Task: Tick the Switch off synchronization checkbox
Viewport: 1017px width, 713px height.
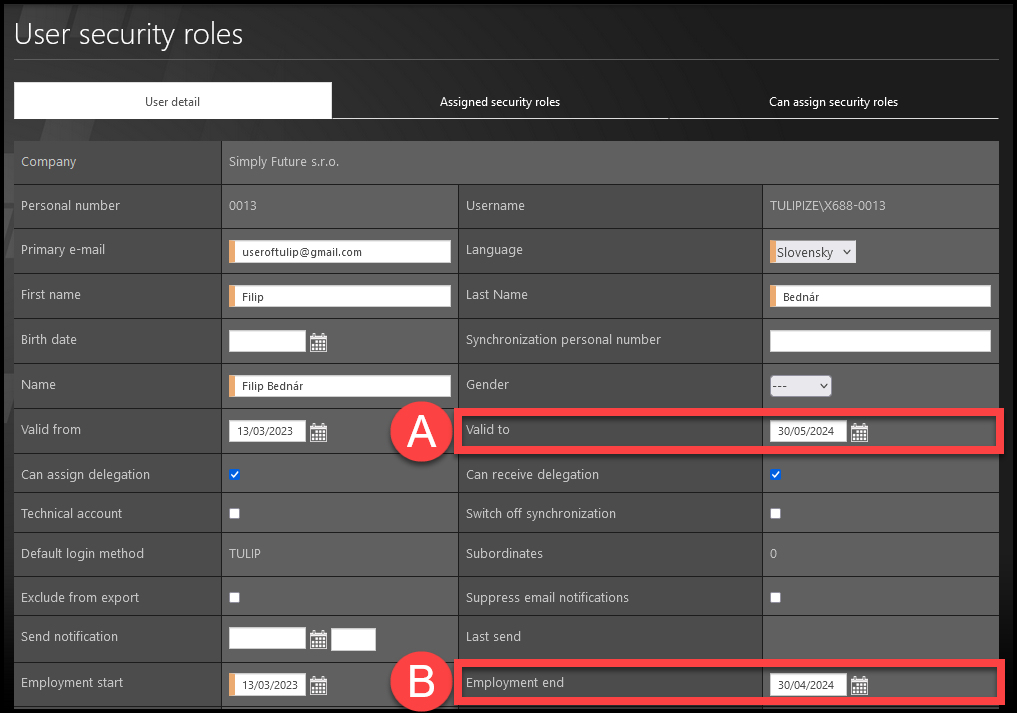Action: (776, 513)
